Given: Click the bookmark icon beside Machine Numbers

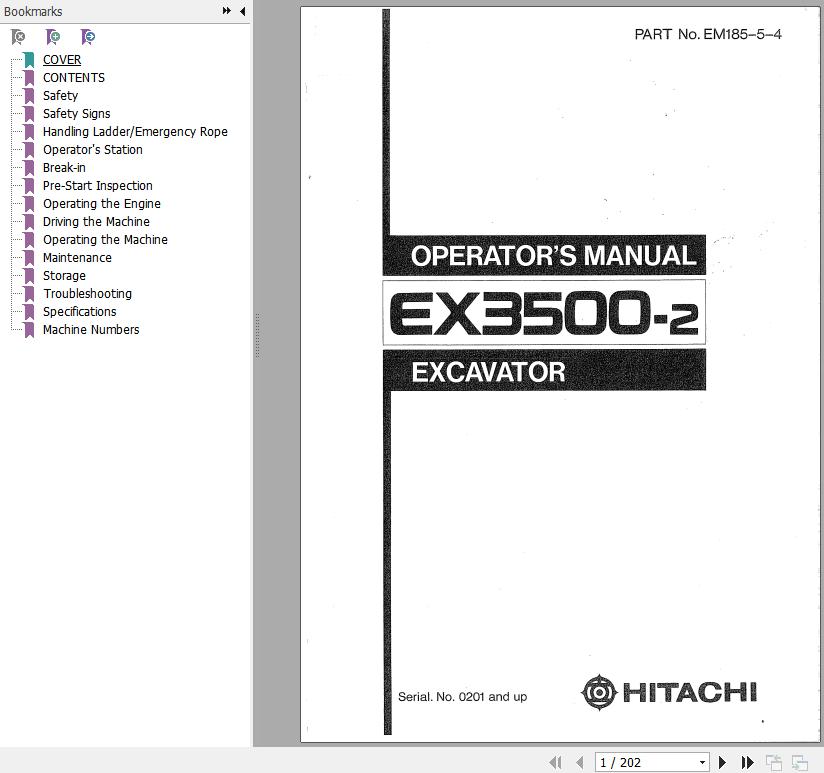Looking at the screenshot, I should 29,329.
